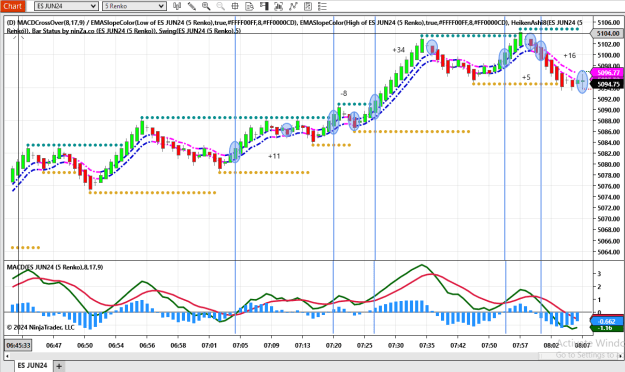Click the greyed Zoom Out magnifier icon
Viewport: 625px width, 372px height.
pos(220,6)
